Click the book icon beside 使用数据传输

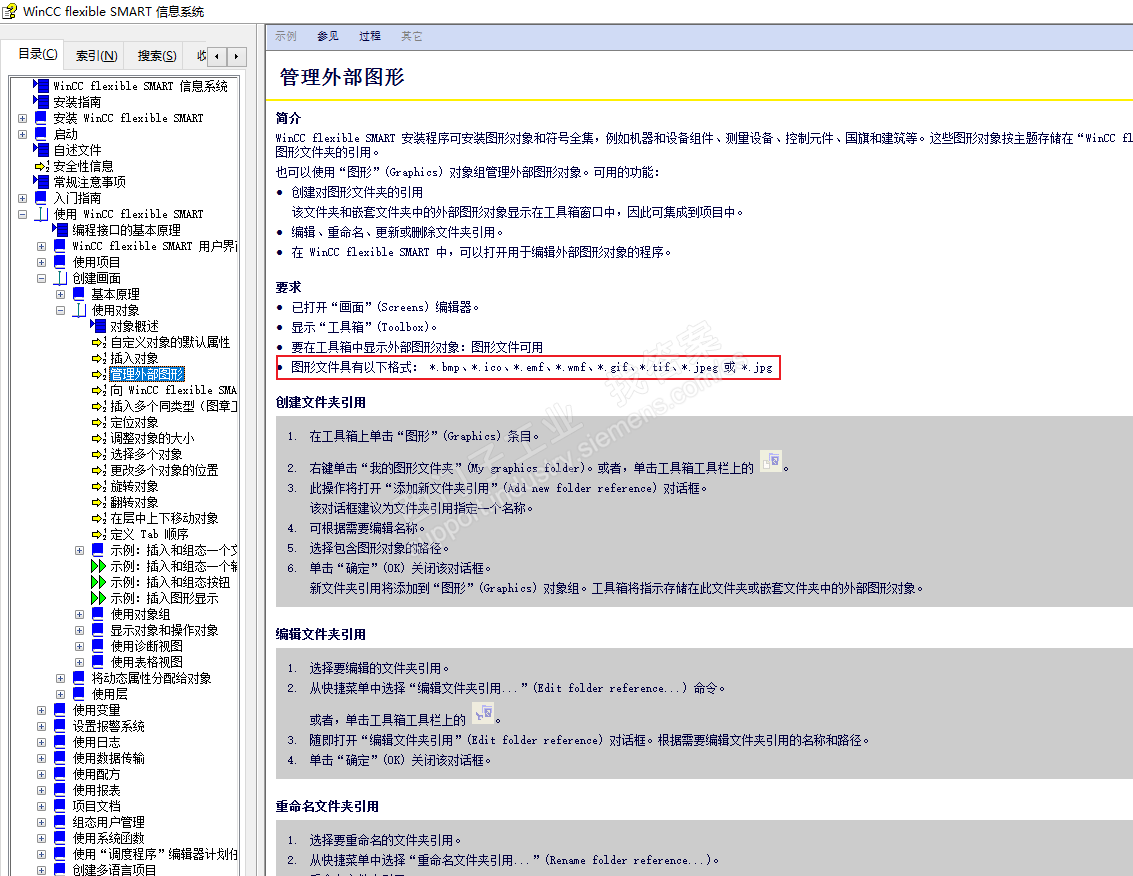60,758
